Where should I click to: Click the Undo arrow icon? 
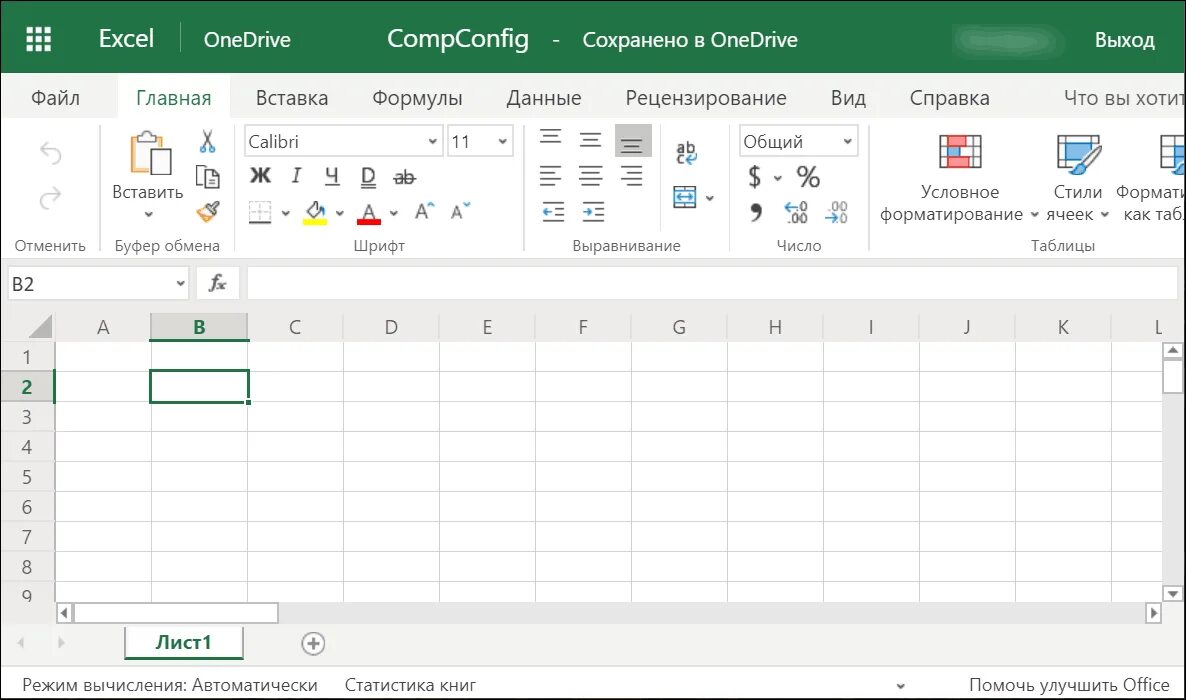[x=51, y=154]
